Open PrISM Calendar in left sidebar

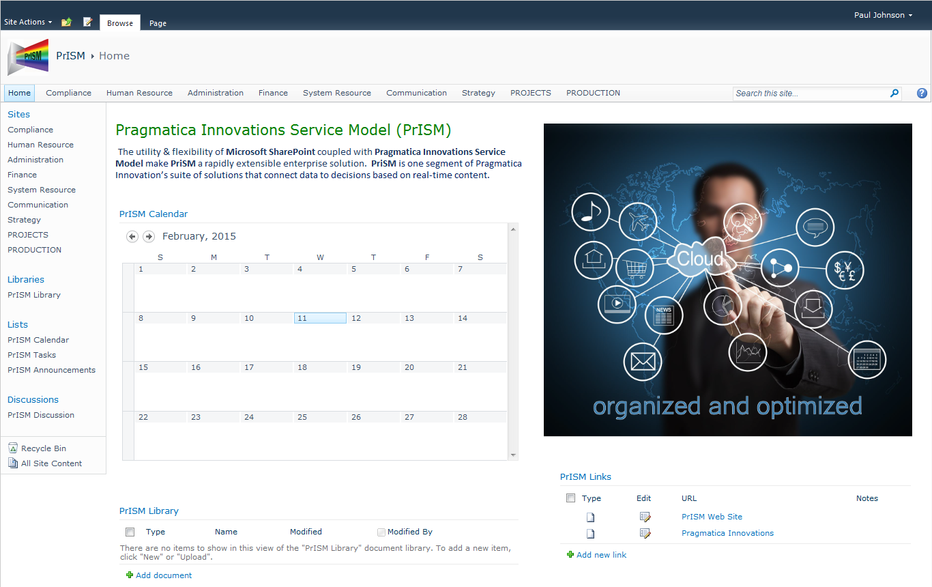[x=38, y=340]
